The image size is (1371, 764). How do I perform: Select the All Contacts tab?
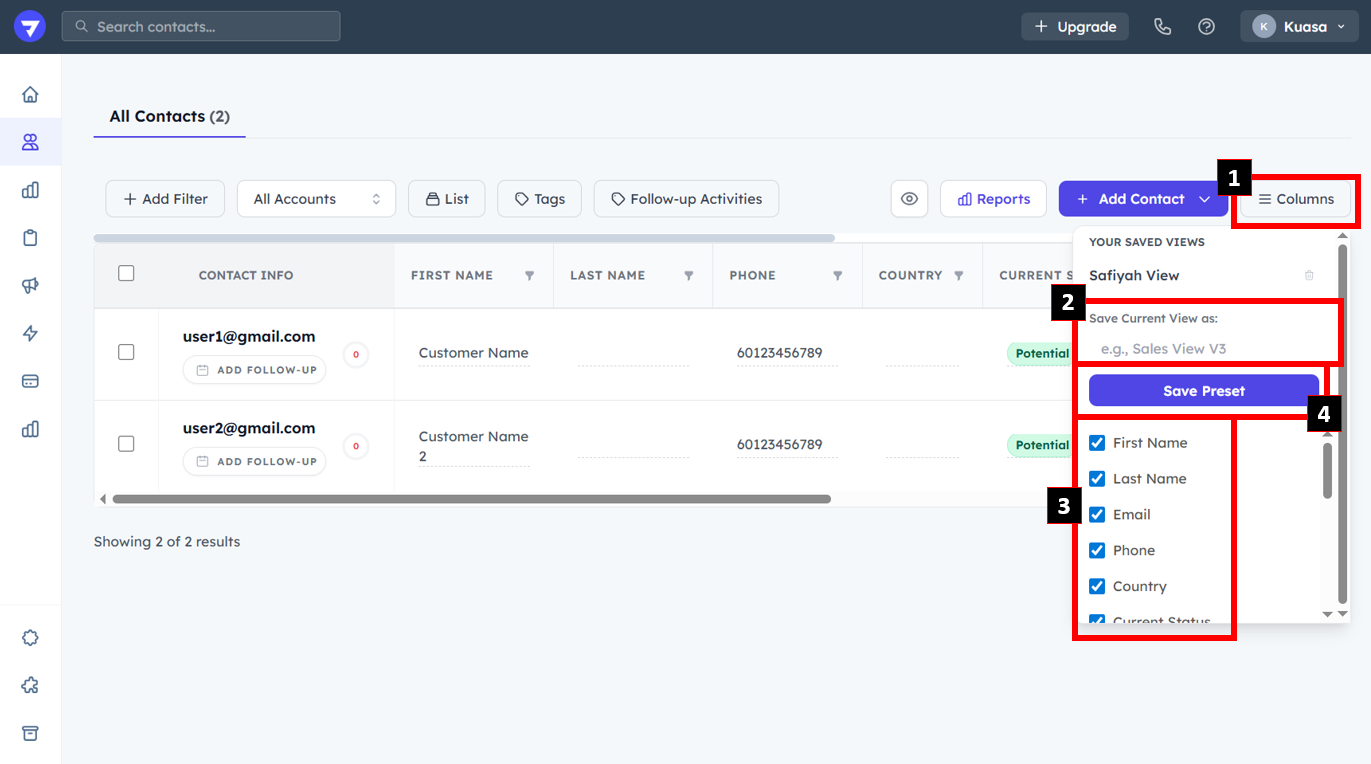click(x=169, y=117)
